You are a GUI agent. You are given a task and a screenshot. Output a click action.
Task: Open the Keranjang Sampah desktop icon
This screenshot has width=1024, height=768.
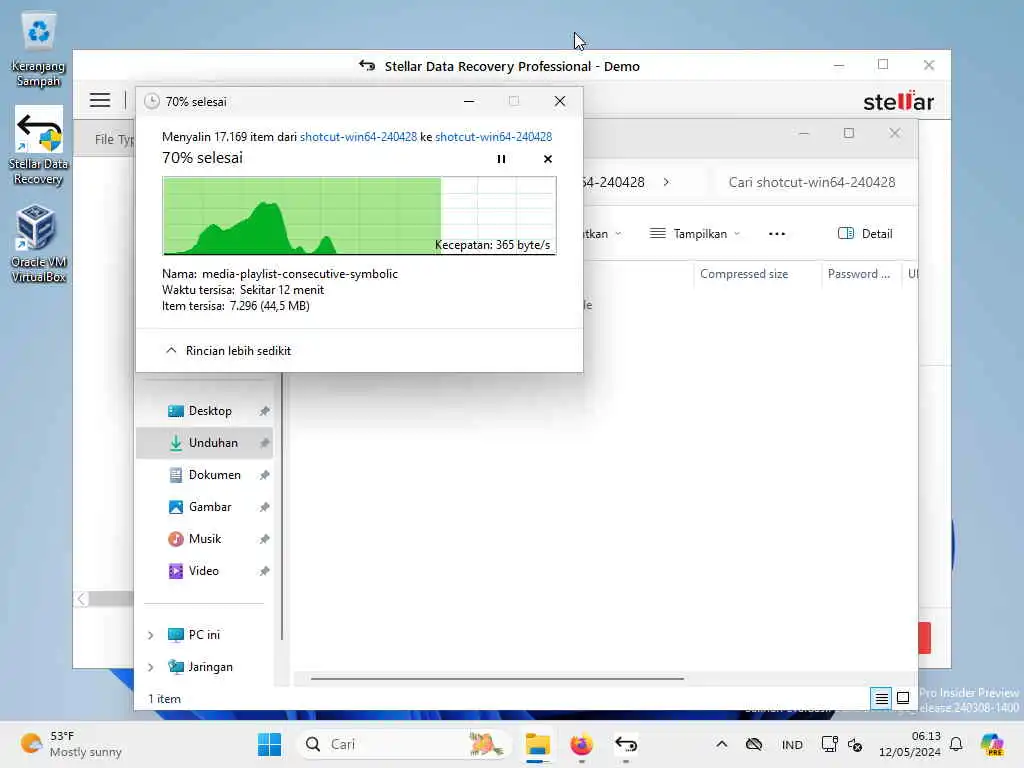[38, 51]
